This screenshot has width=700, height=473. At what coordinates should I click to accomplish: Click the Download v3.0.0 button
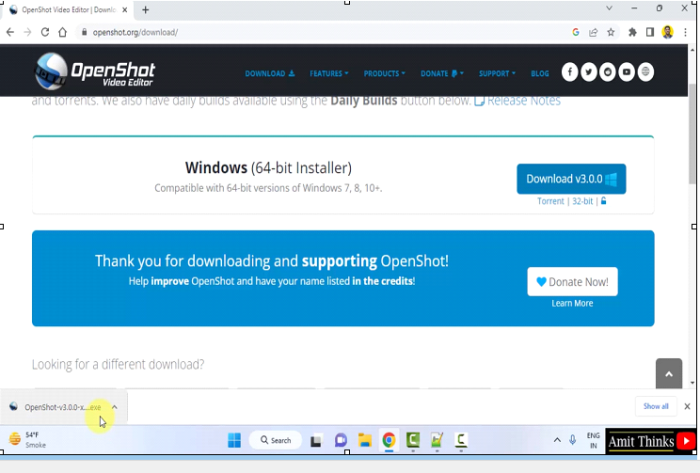571,179
